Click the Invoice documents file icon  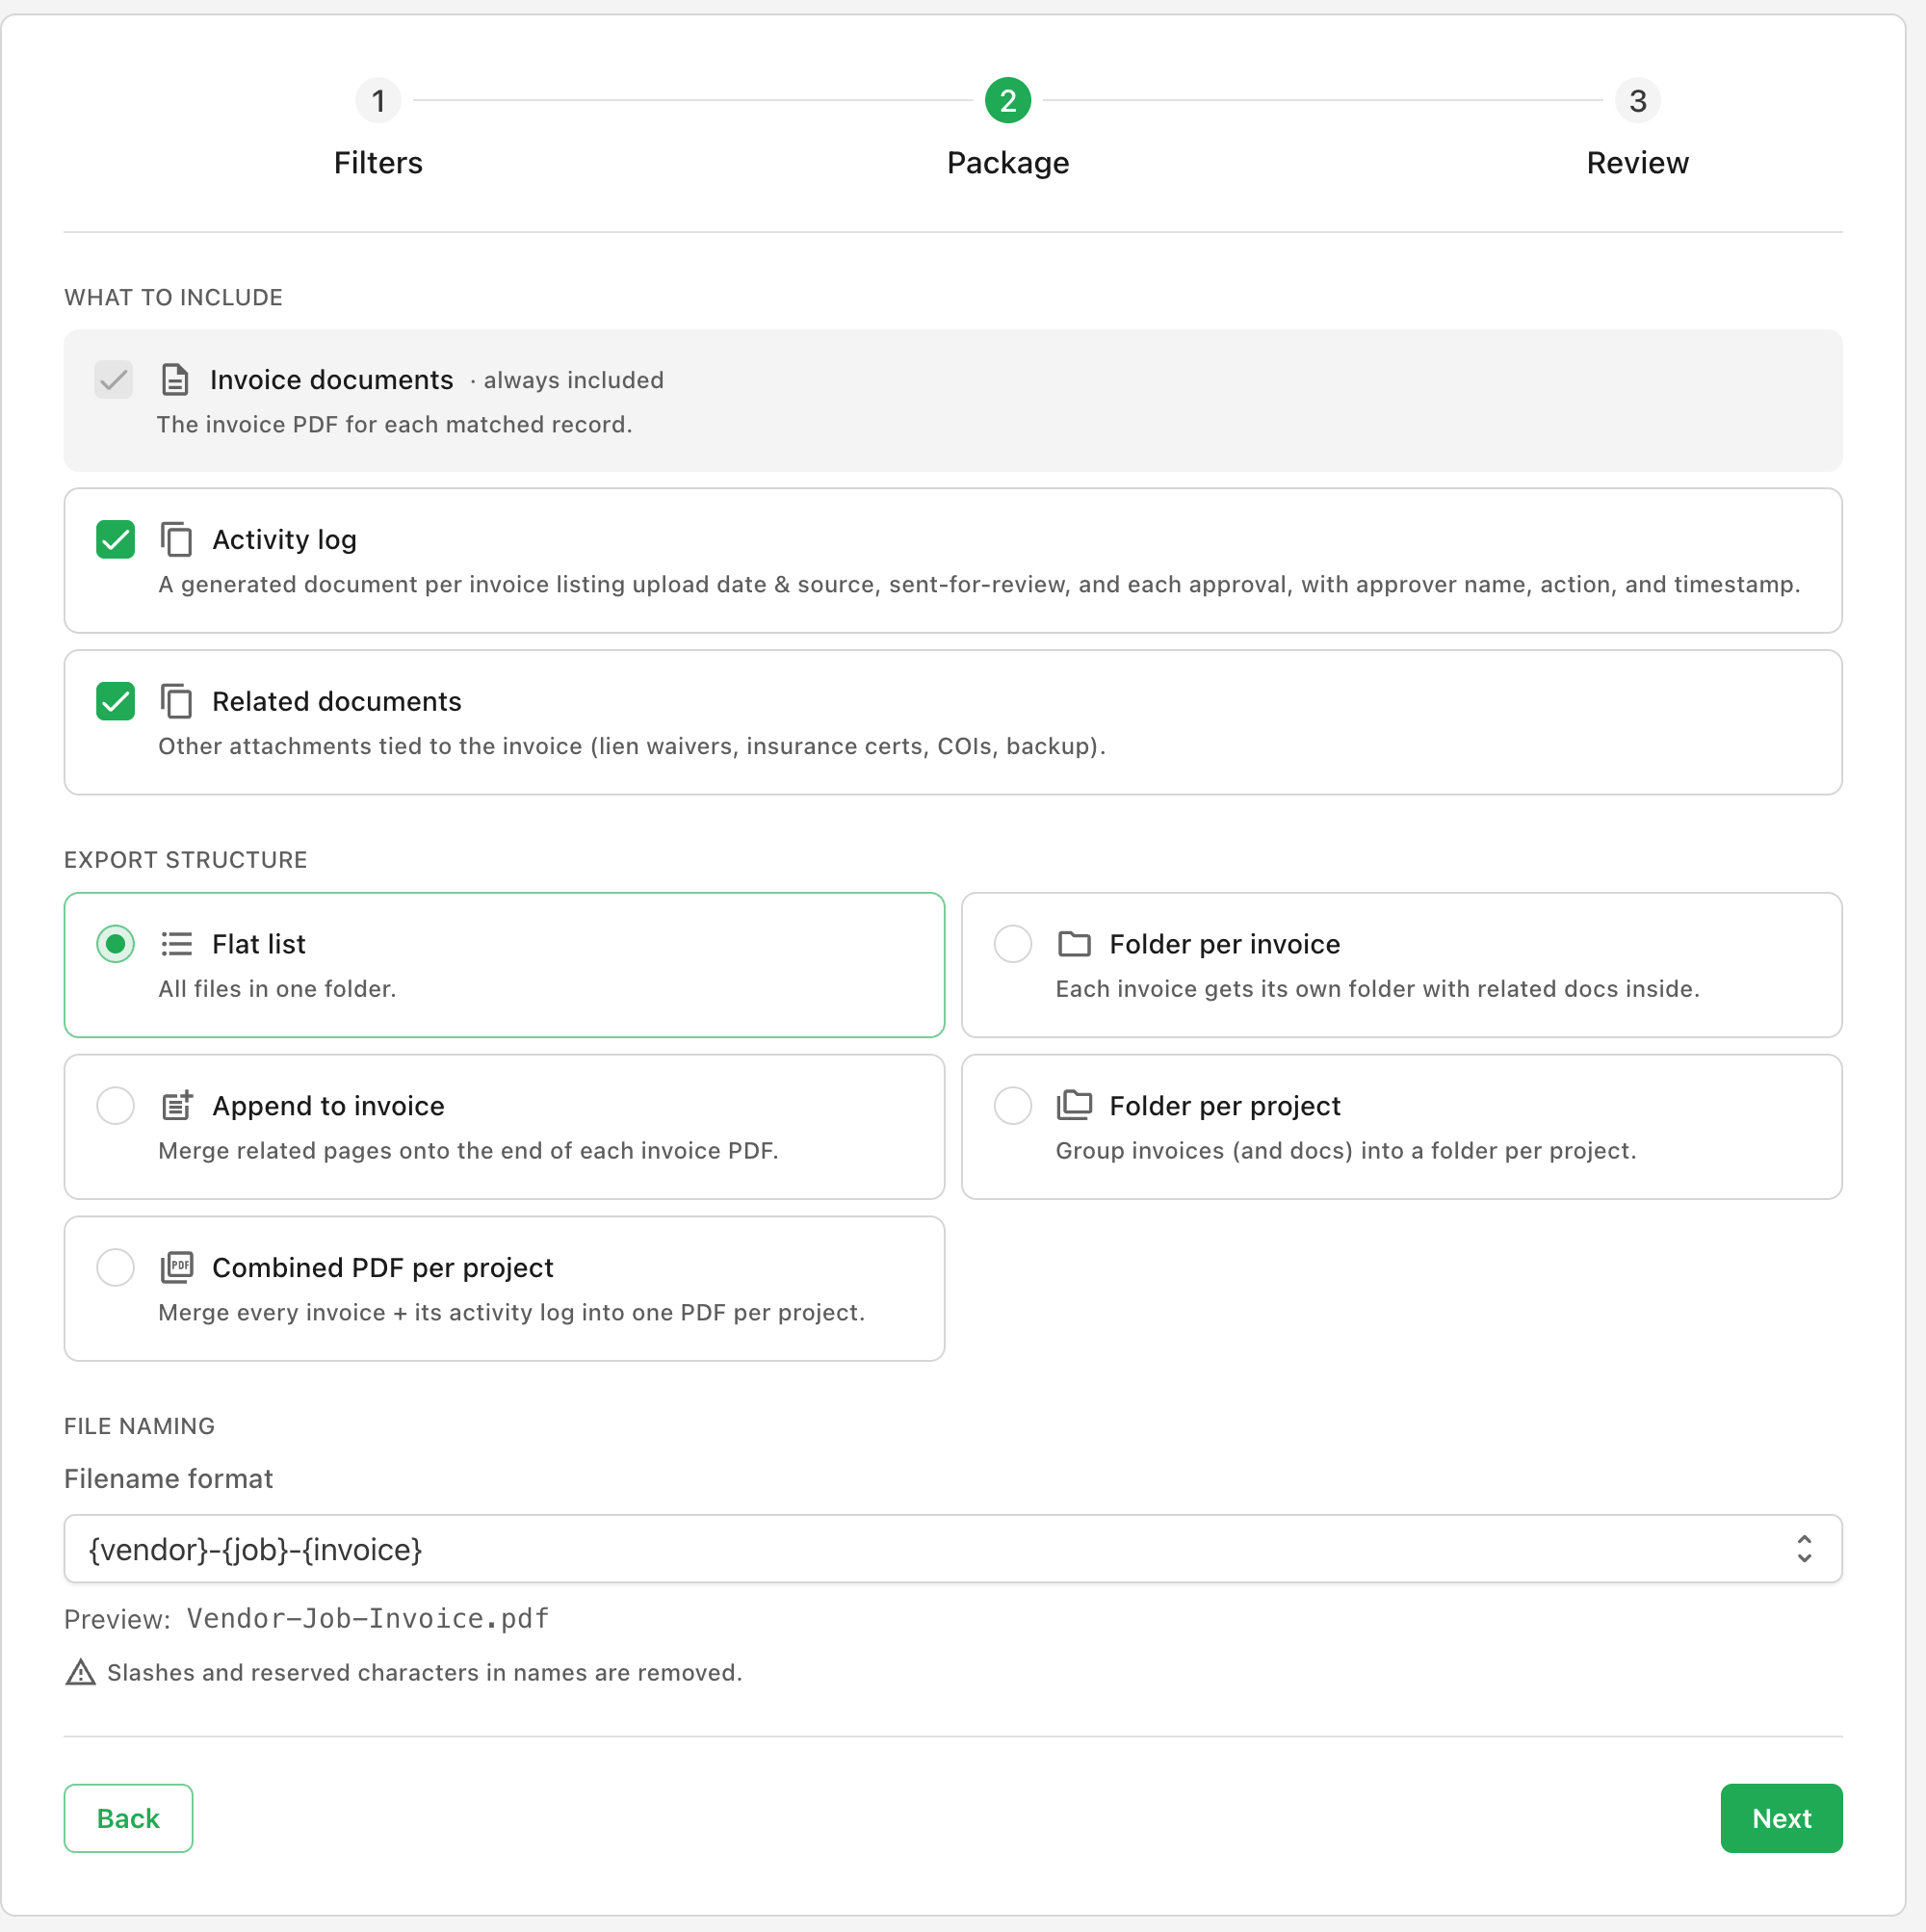point(175,380)
